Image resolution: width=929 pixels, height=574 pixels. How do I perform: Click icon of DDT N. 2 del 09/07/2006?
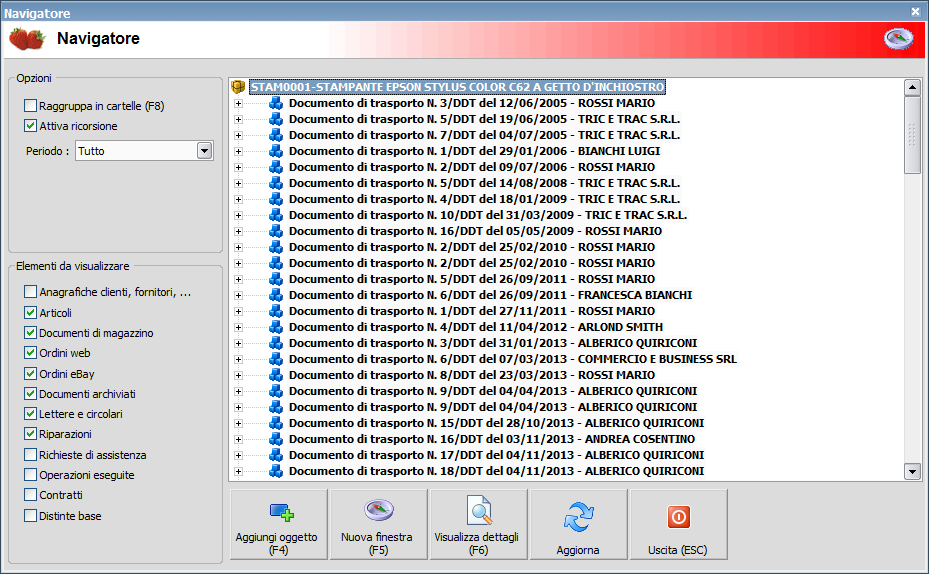coord(276,167)
